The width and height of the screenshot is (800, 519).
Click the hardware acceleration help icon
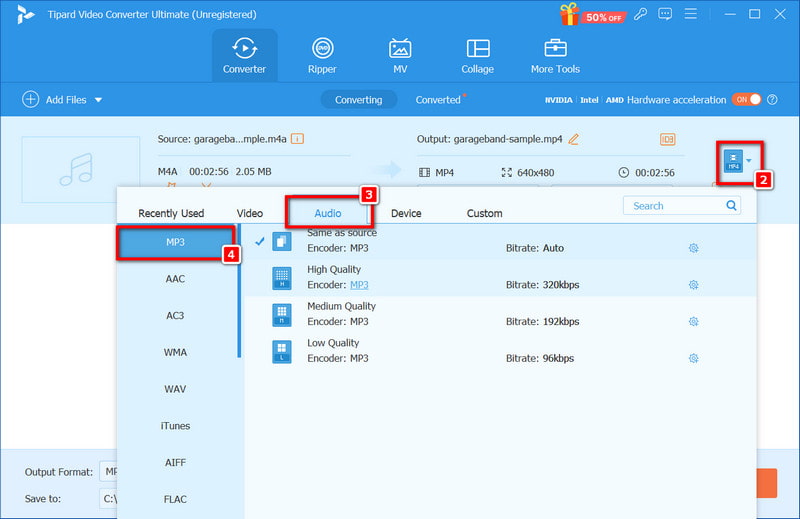772,100
